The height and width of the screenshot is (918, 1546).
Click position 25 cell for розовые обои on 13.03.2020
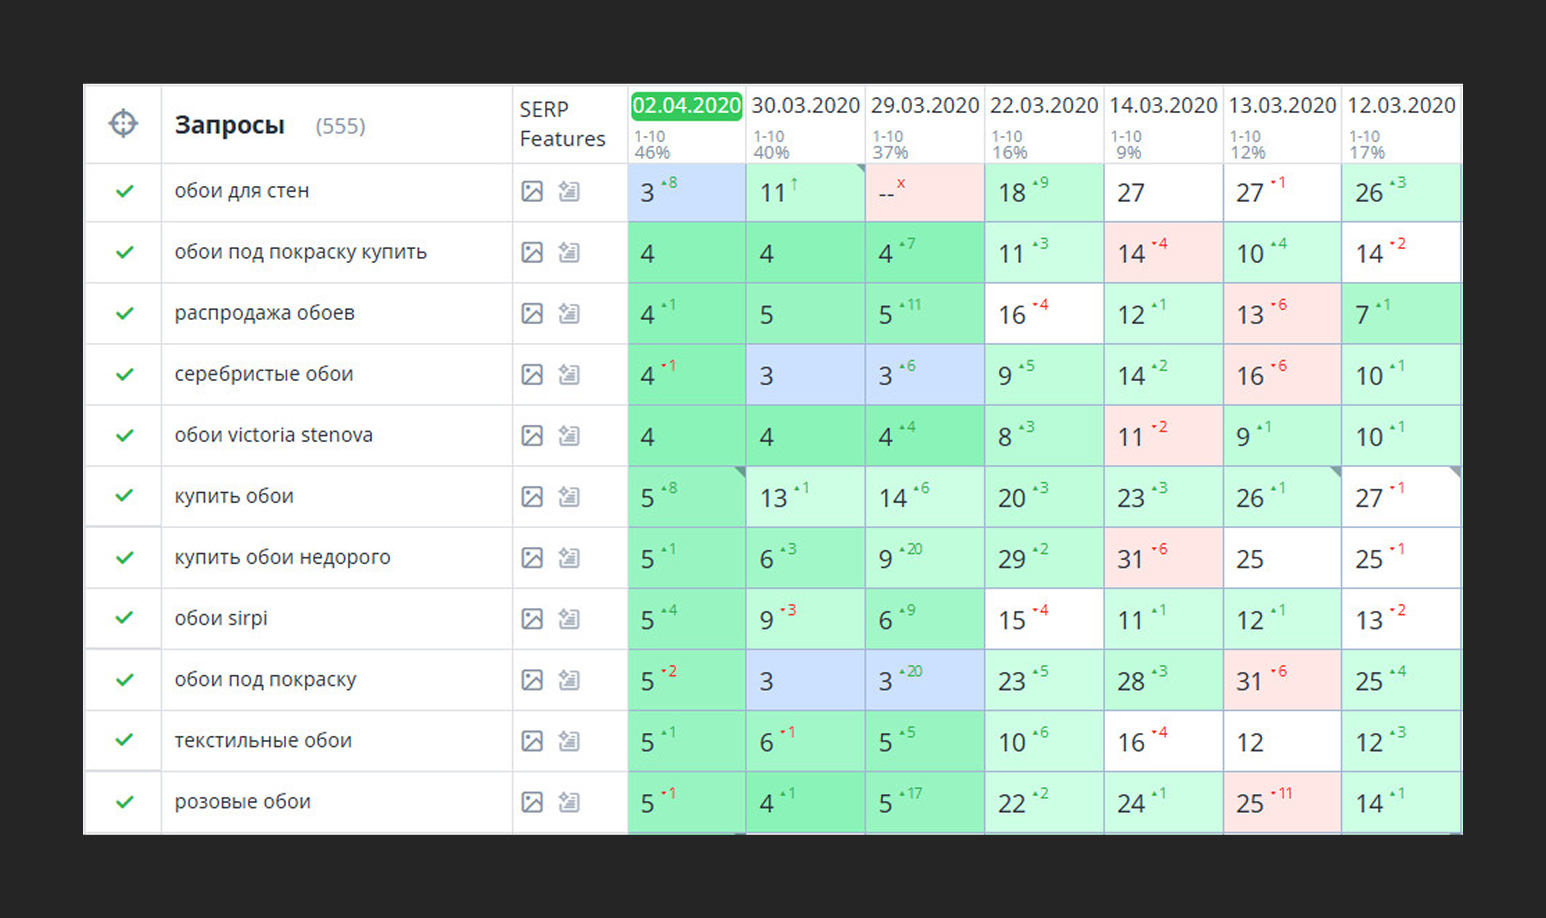pos(1282,802)
